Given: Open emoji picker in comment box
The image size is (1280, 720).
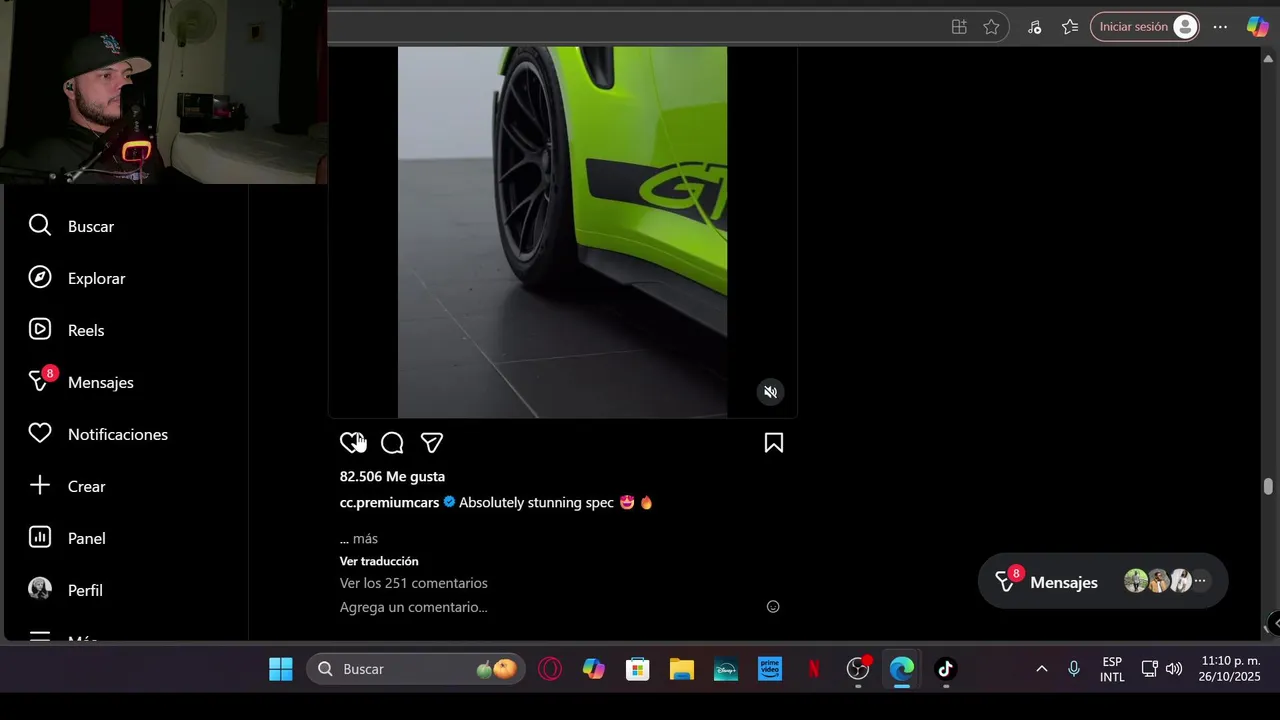Looking at the screenshot, I should click(x=773, y=607).
